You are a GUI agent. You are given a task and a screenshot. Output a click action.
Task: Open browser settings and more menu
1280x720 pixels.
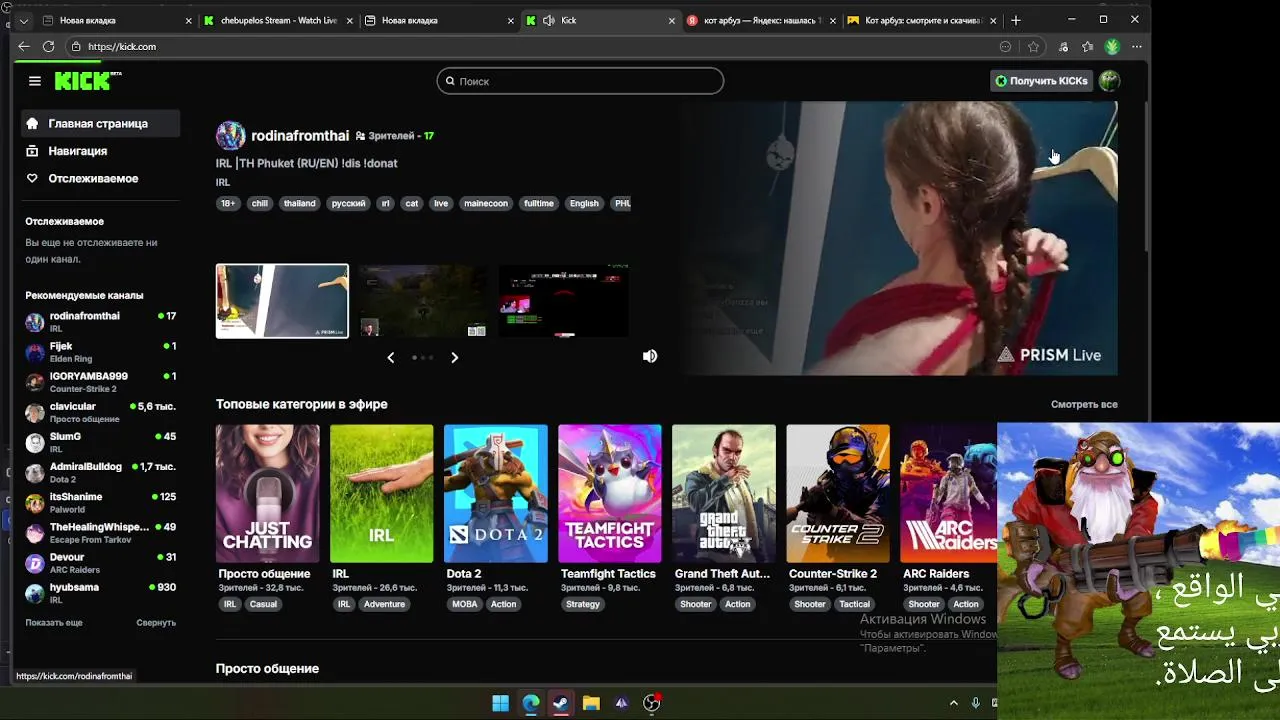tap(1137, 46)
